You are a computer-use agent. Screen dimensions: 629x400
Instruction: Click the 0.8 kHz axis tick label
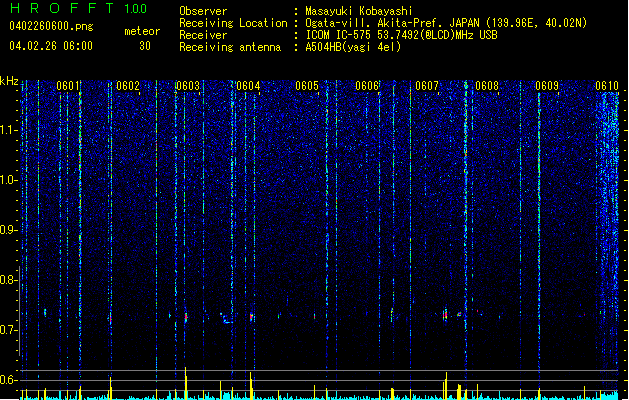(9, 280)
